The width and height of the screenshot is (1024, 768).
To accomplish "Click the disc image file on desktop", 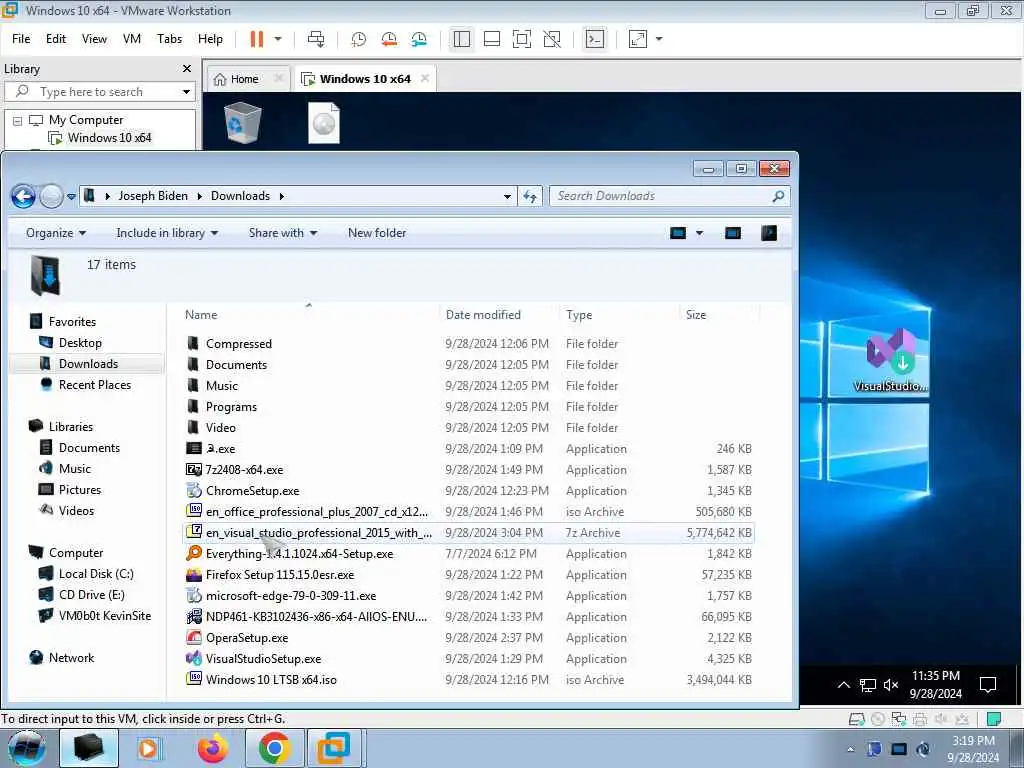I will click(324, 123).
